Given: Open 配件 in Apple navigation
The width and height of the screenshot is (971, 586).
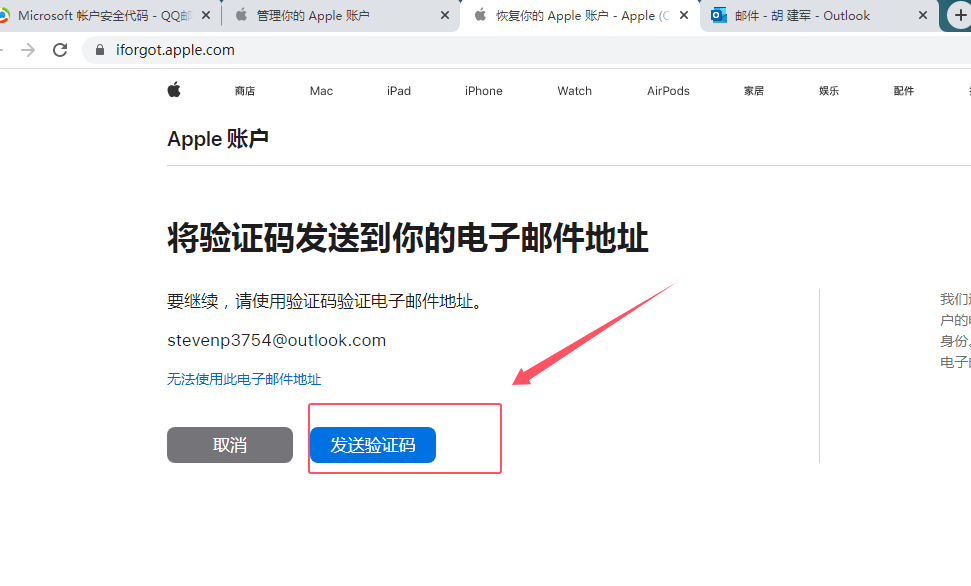Looking at the screenshot, I should [x=904, y=91].
